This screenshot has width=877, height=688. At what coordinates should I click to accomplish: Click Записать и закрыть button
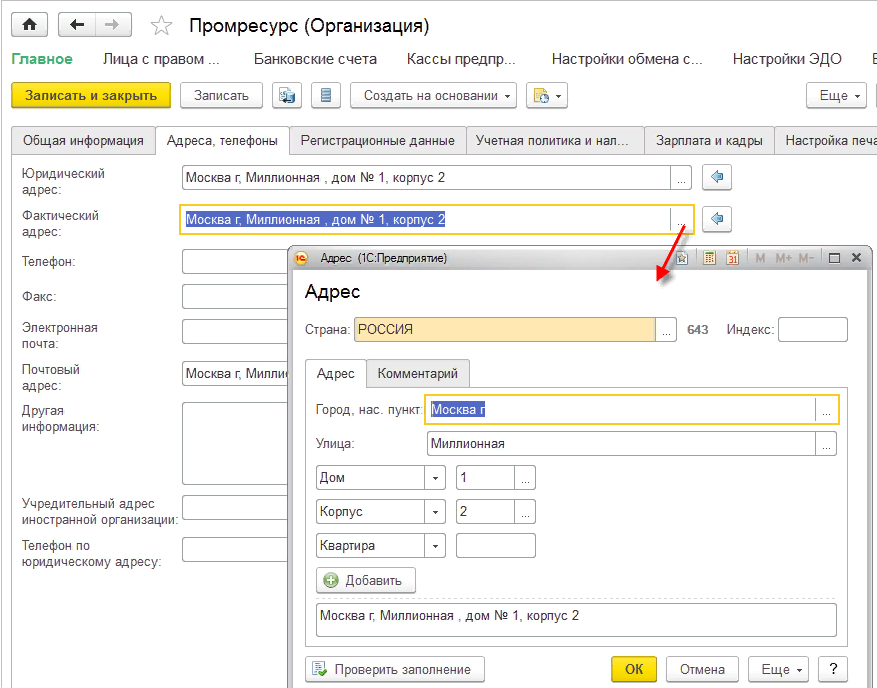91,96
